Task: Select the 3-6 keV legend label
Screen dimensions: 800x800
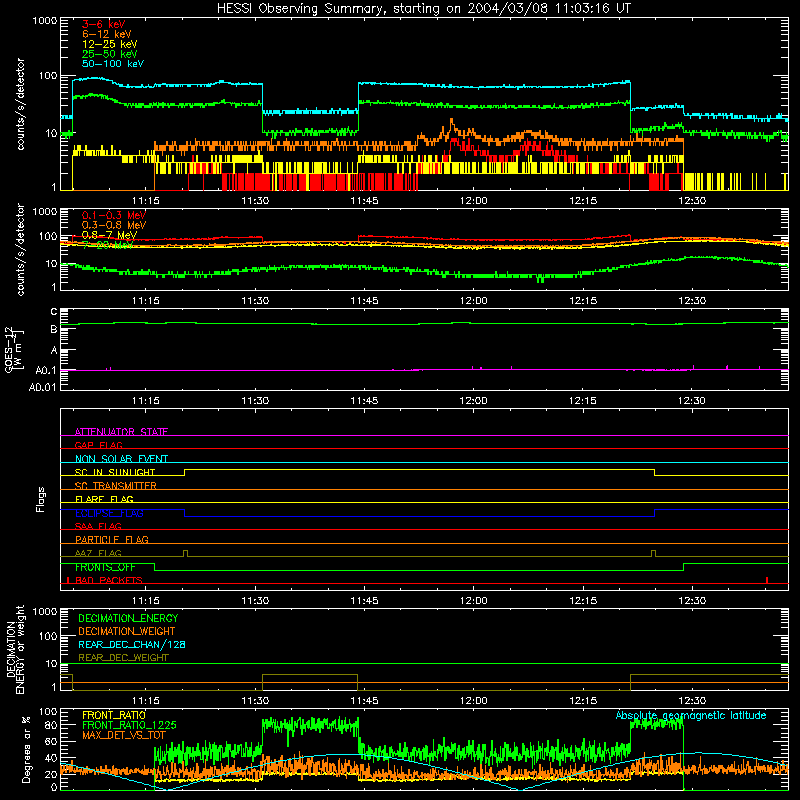Action: pyautogui.click(x=104, y=24)
